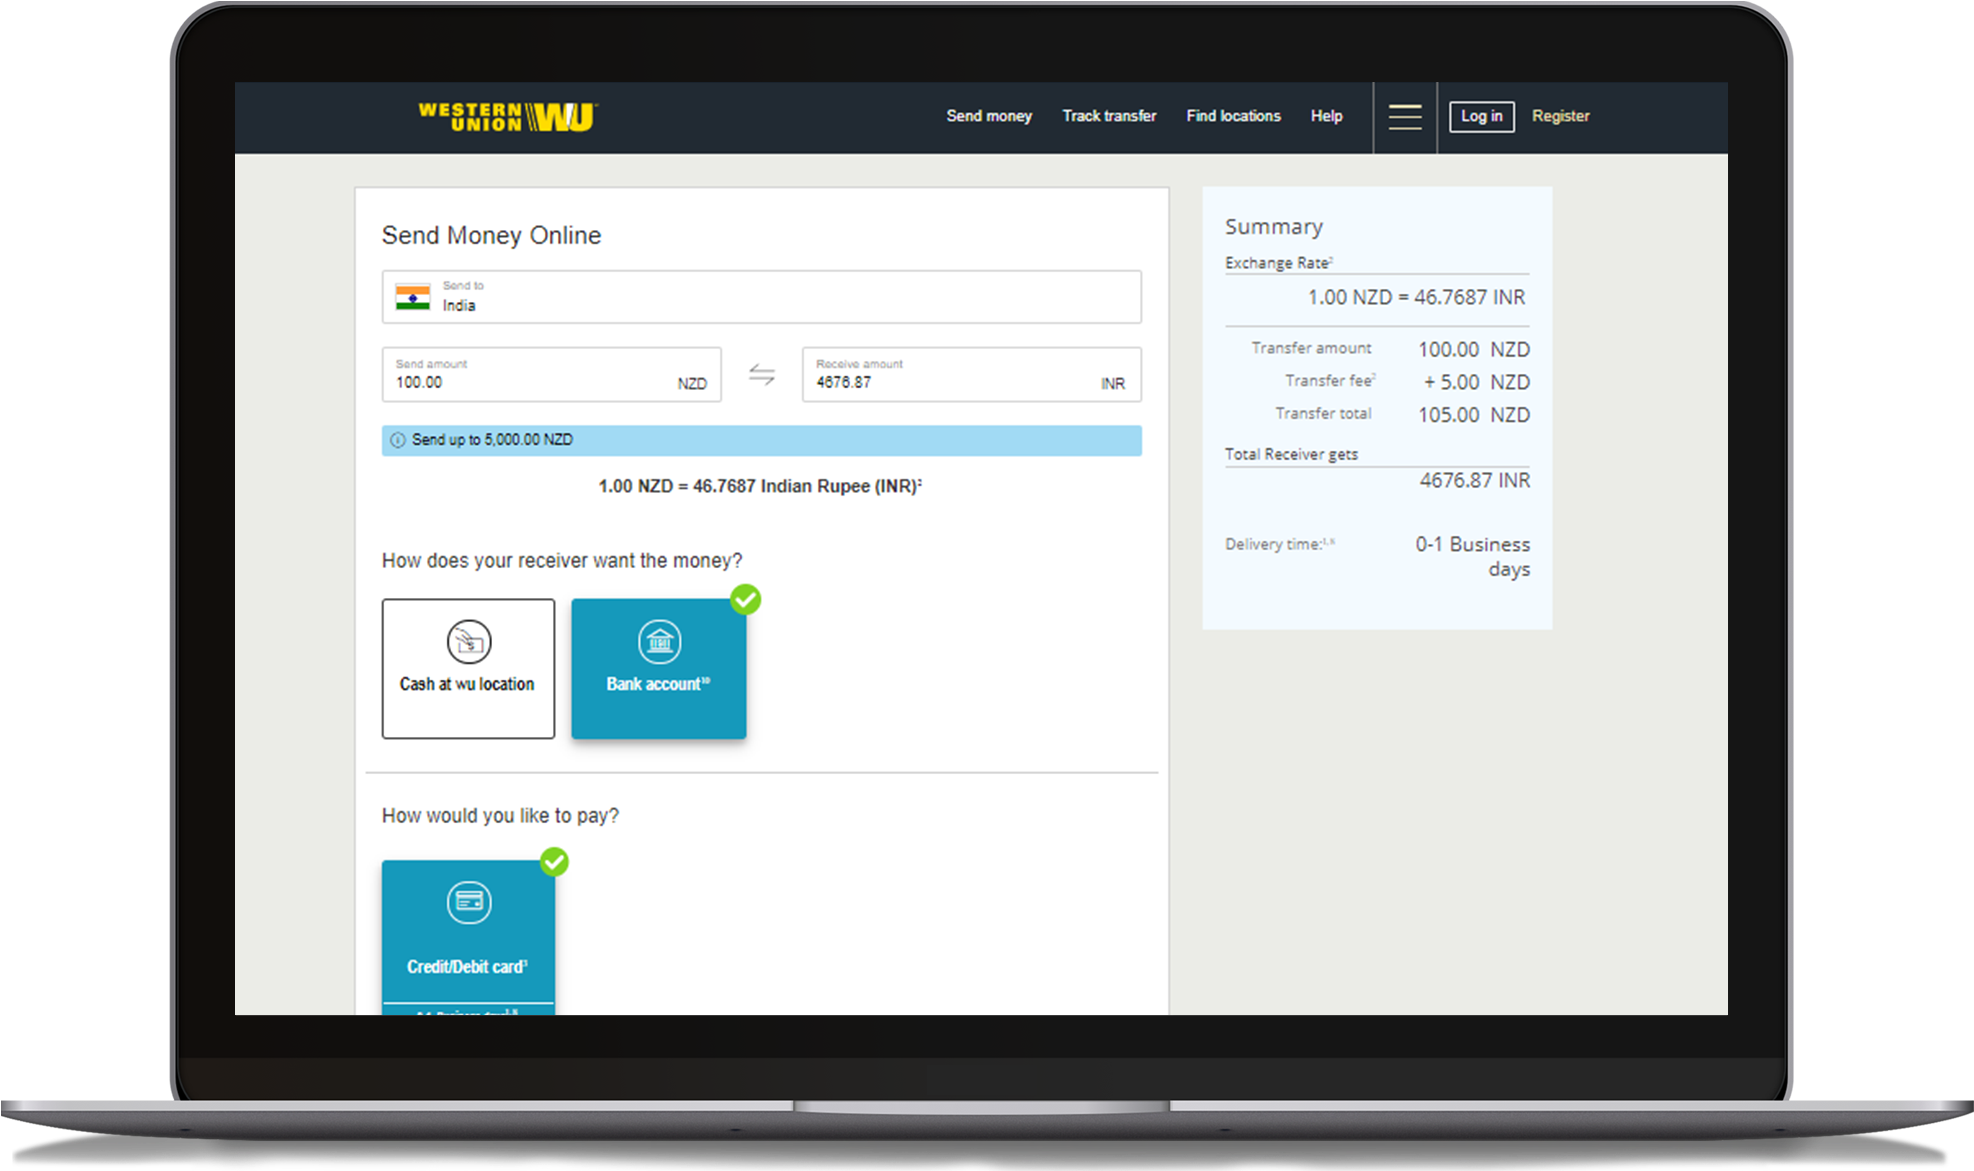Screen dimensions: 1974x1171
Task: Click the Register link
Action: click(x=1560, y=116)
